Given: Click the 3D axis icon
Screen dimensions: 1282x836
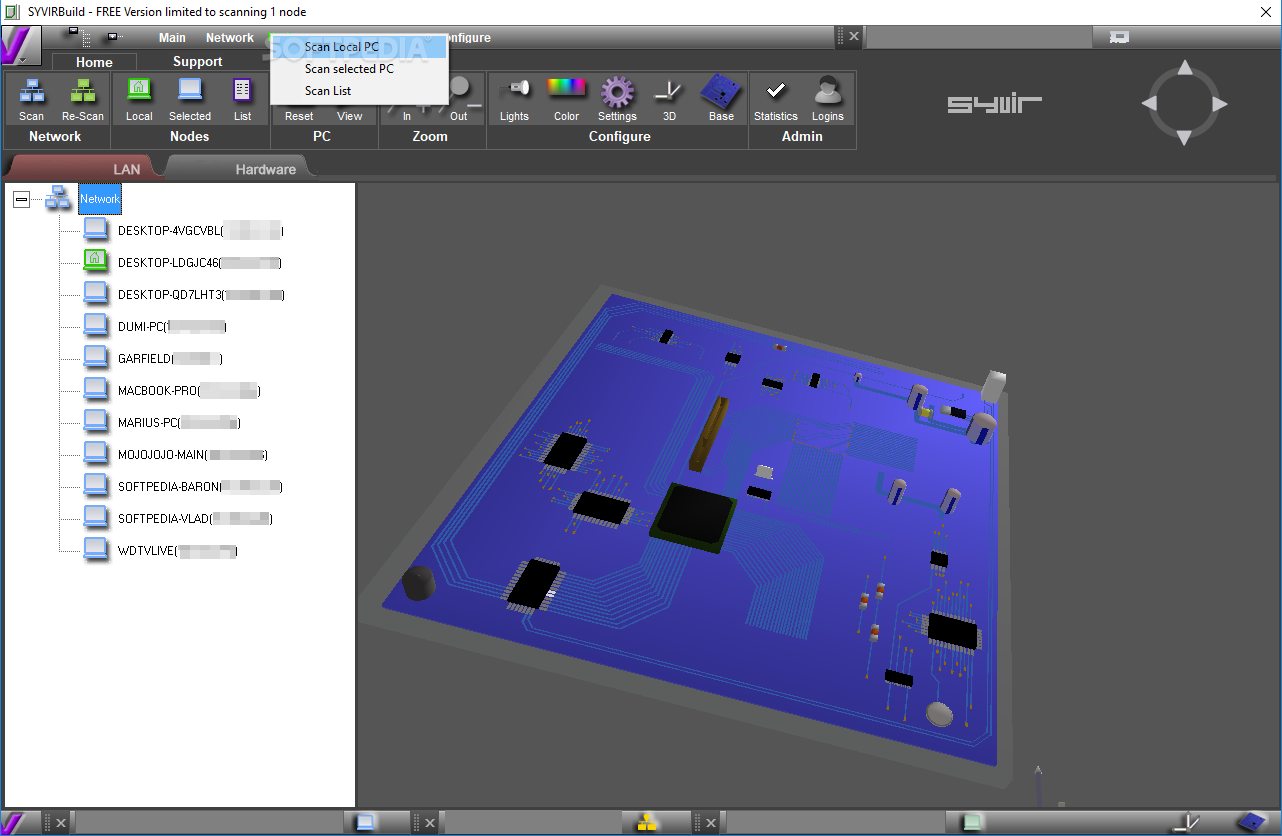Looking at the screenshot, I should pyautogui.click(x=669, y=98).
